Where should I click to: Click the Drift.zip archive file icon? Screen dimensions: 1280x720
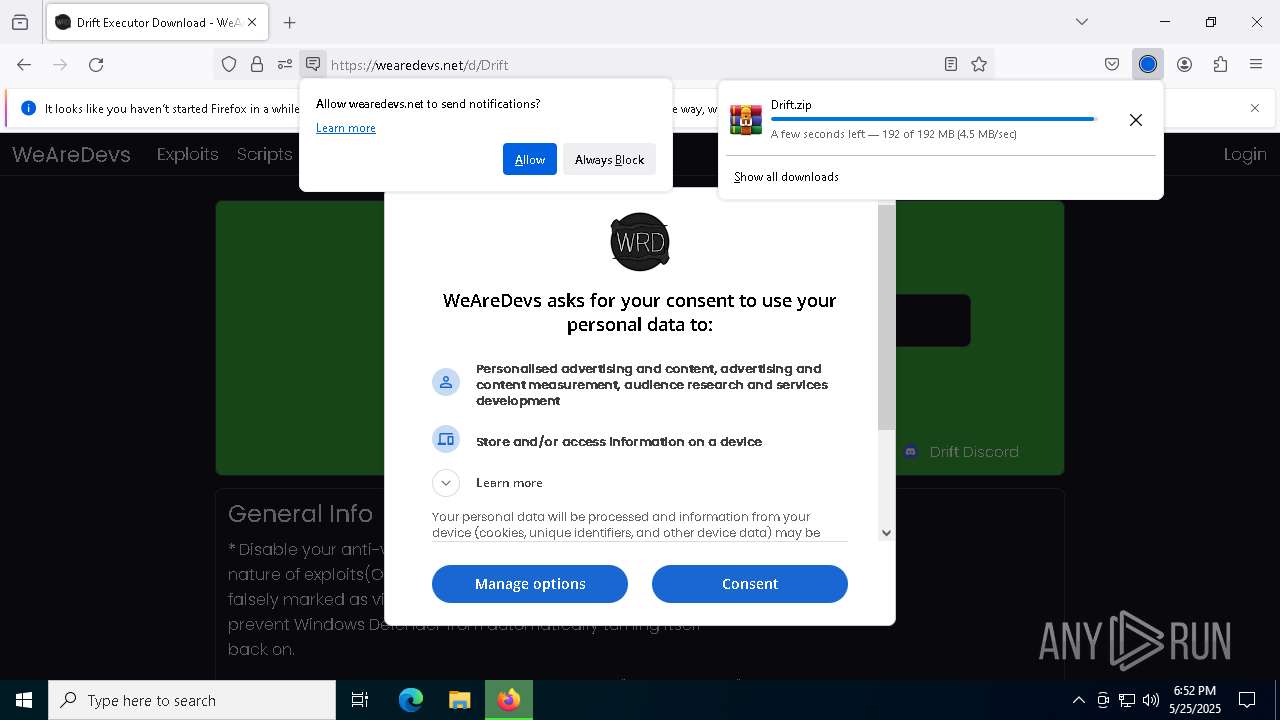pyautogui.click(x=746, y=119)
